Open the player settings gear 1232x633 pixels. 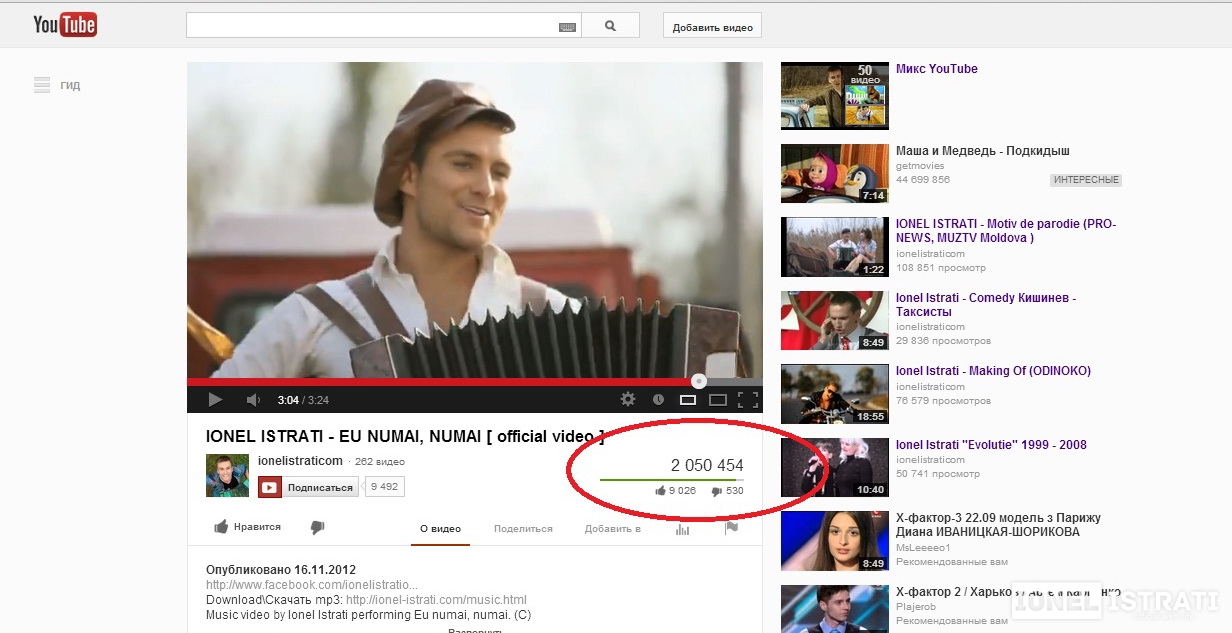point(628,399)
